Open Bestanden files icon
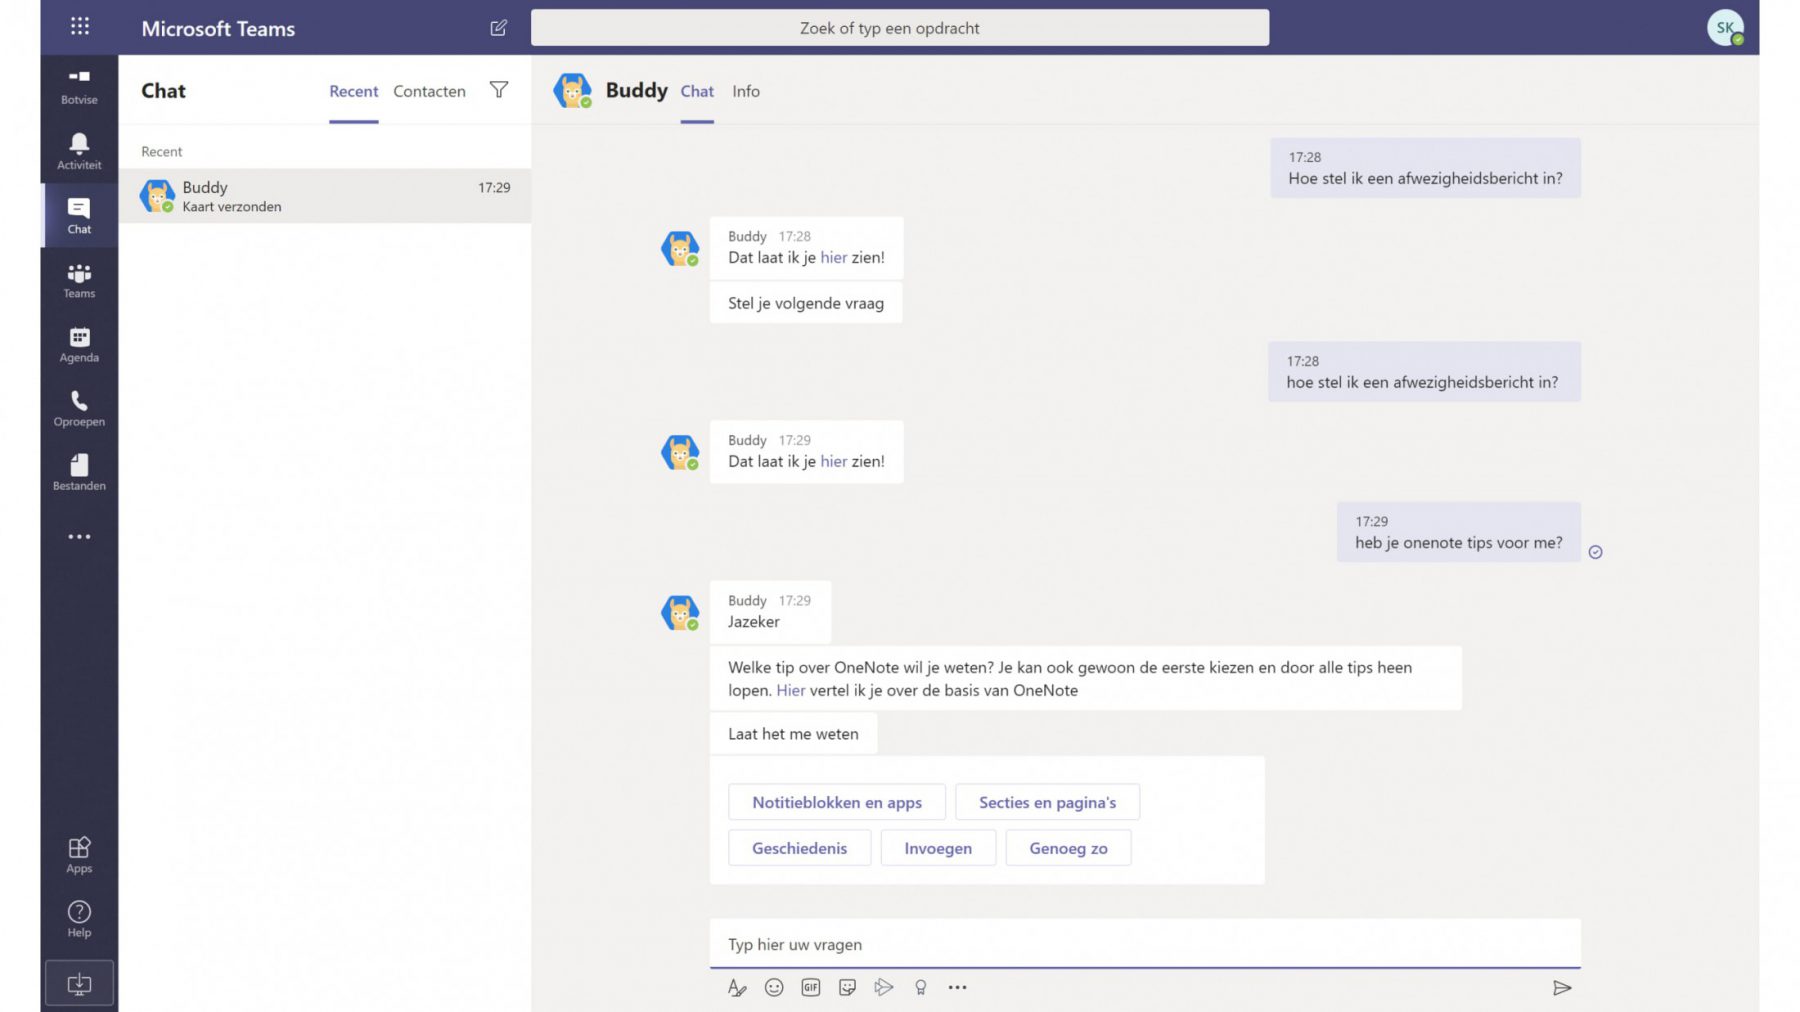This screenshot has width=1800, height=1012. pyautogui.click(x=79, y=472)
